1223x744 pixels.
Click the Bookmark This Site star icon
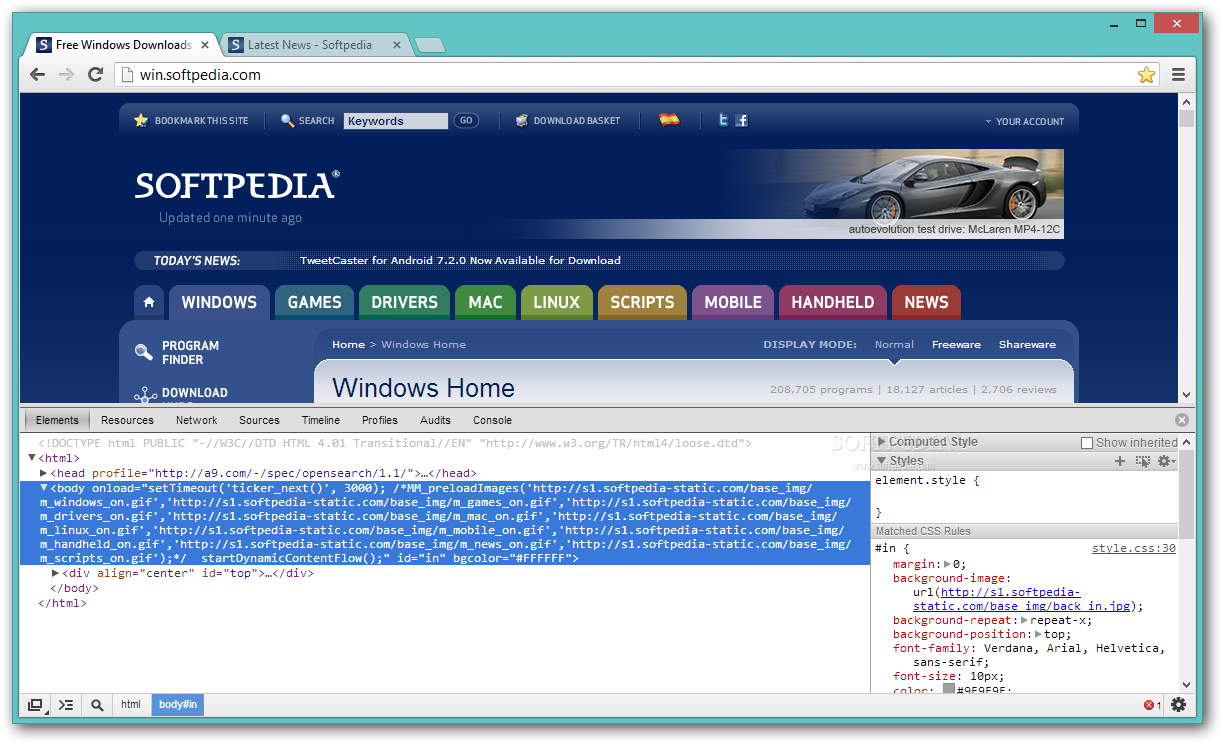[141, 120]
